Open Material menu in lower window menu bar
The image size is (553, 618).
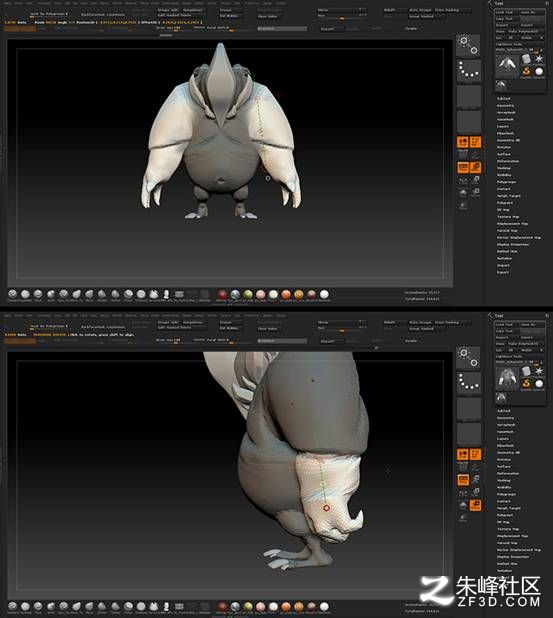pos(131,315)
